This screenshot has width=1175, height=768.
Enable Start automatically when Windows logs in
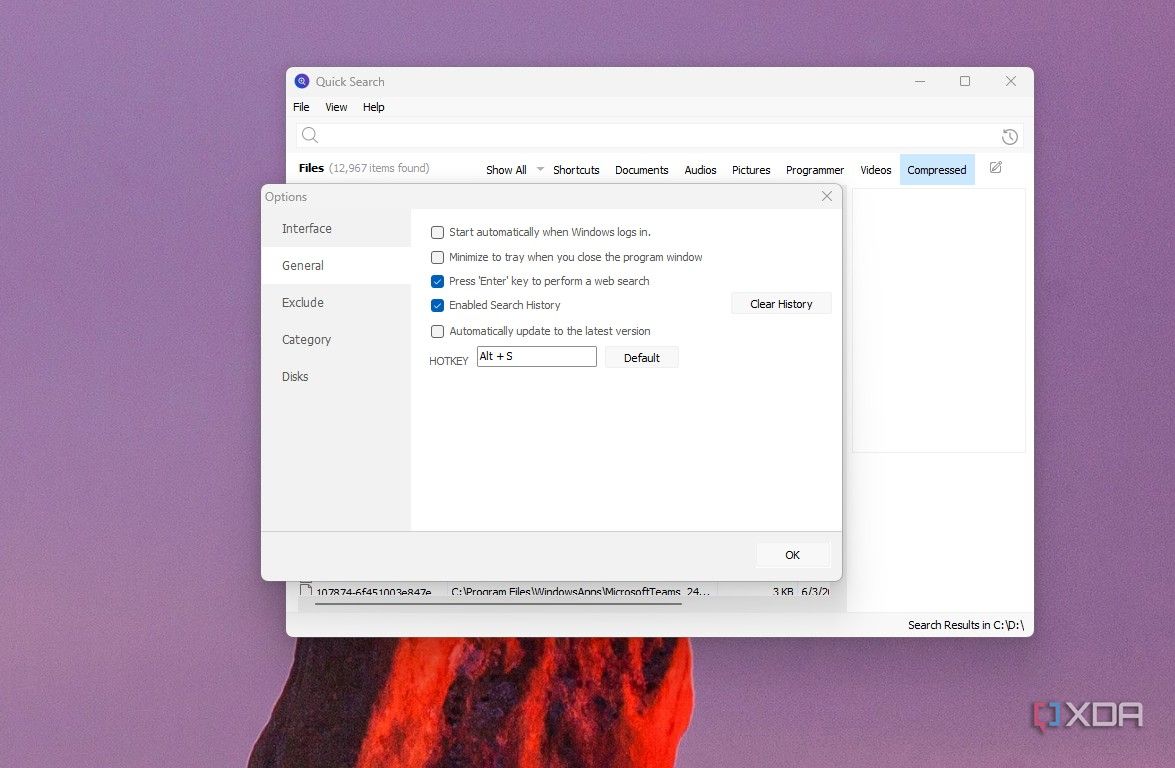click(438, 232)
